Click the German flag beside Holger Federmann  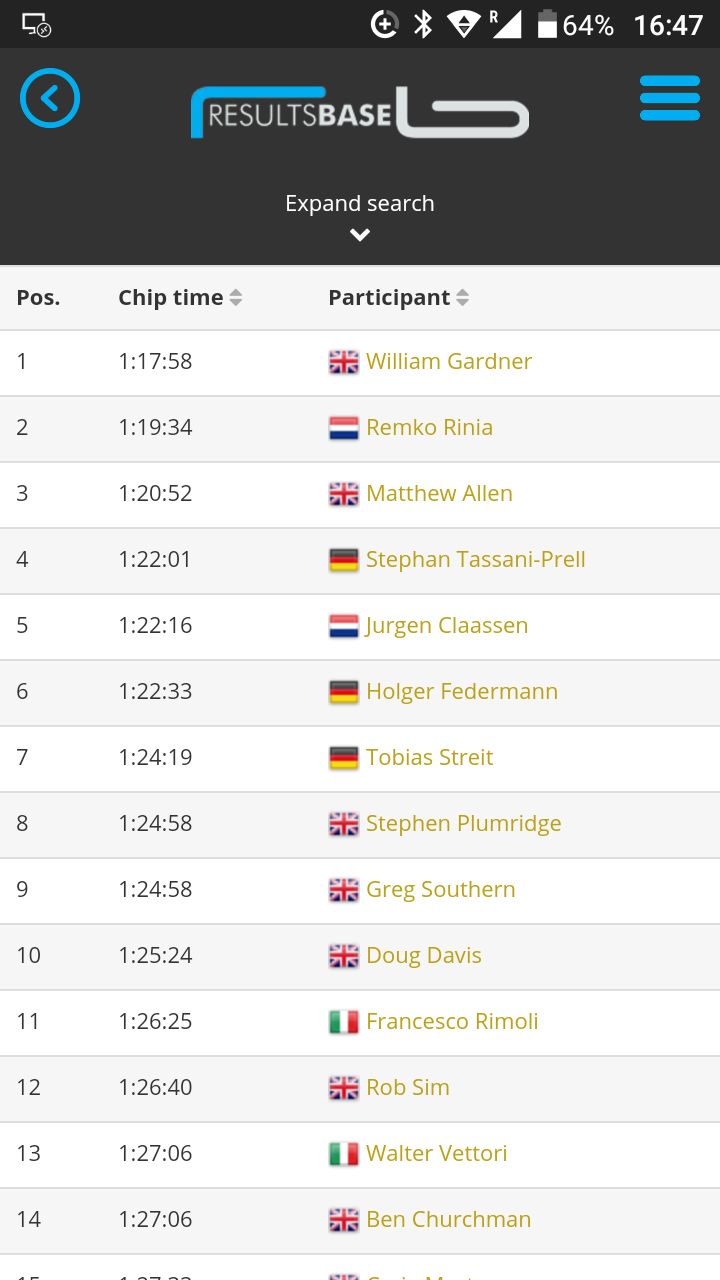343,692
